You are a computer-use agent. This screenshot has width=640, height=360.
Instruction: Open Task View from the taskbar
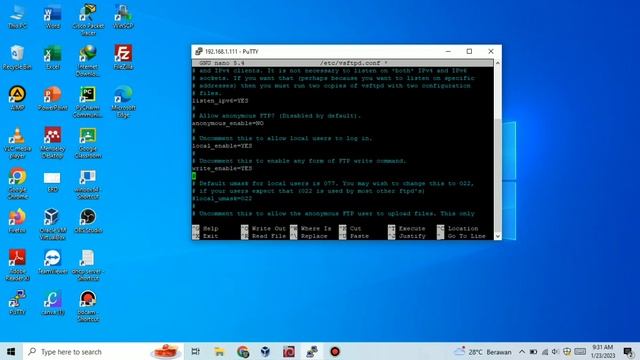tap(196, 351)
